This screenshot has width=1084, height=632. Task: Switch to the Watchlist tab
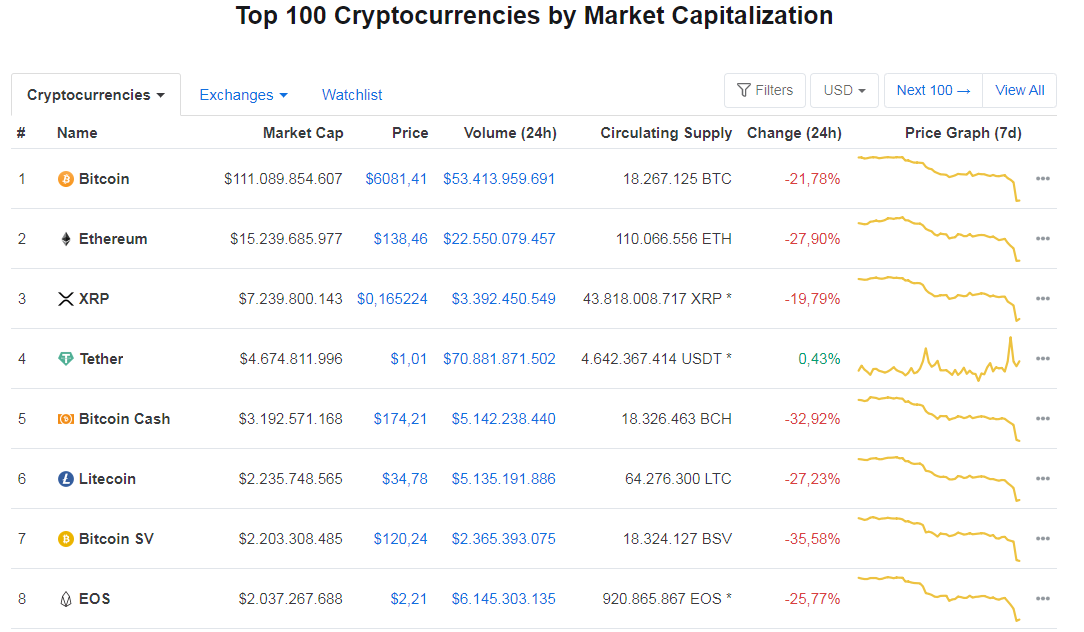coord(352,95)
